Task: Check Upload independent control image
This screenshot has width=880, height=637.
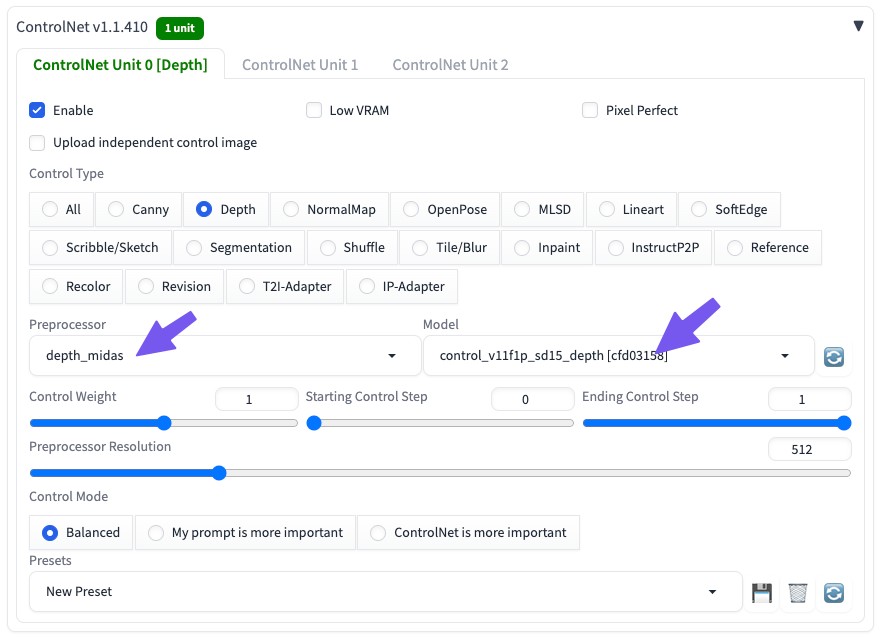Action: coord(38,142)
